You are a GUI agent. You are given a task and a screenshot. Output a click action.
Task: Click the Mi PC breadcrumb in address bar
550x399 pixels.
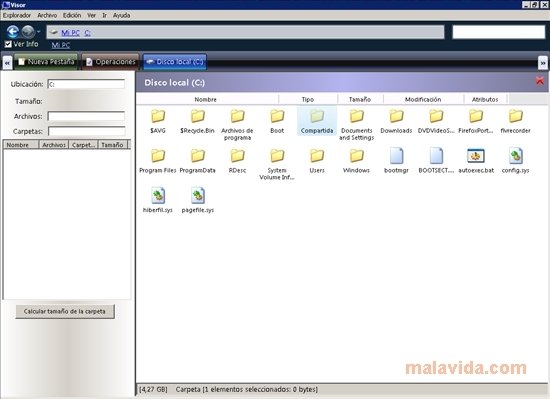tap(71, 33)
